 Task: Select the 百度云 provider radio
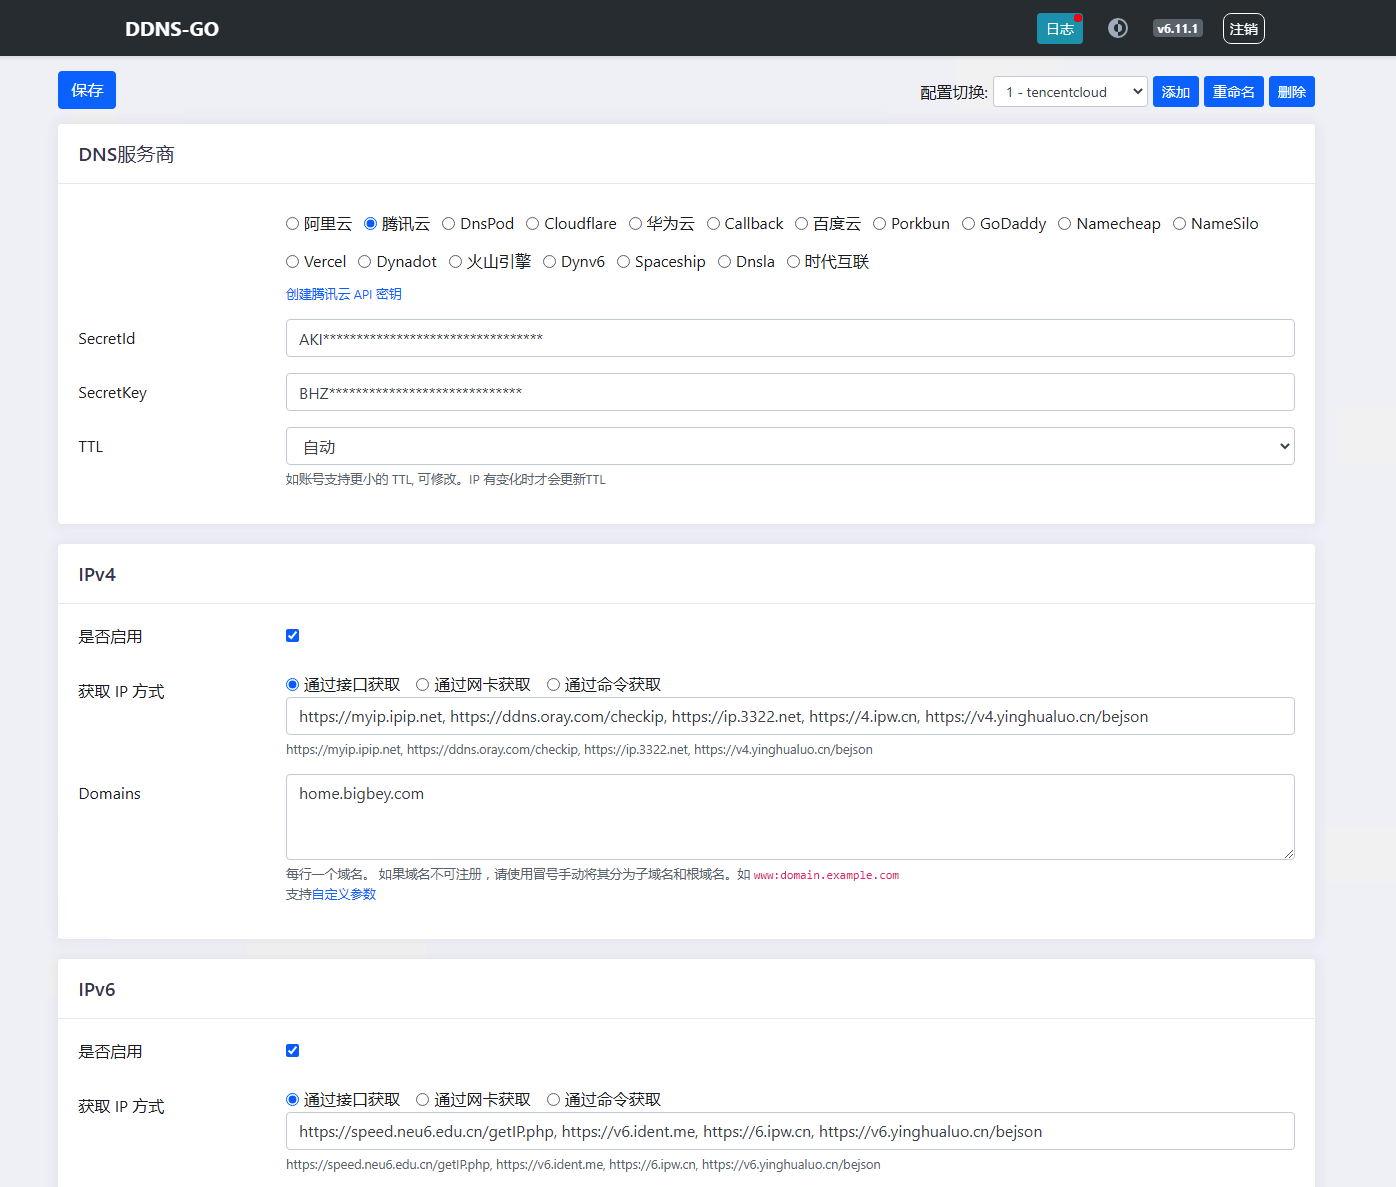click(801, 224)
